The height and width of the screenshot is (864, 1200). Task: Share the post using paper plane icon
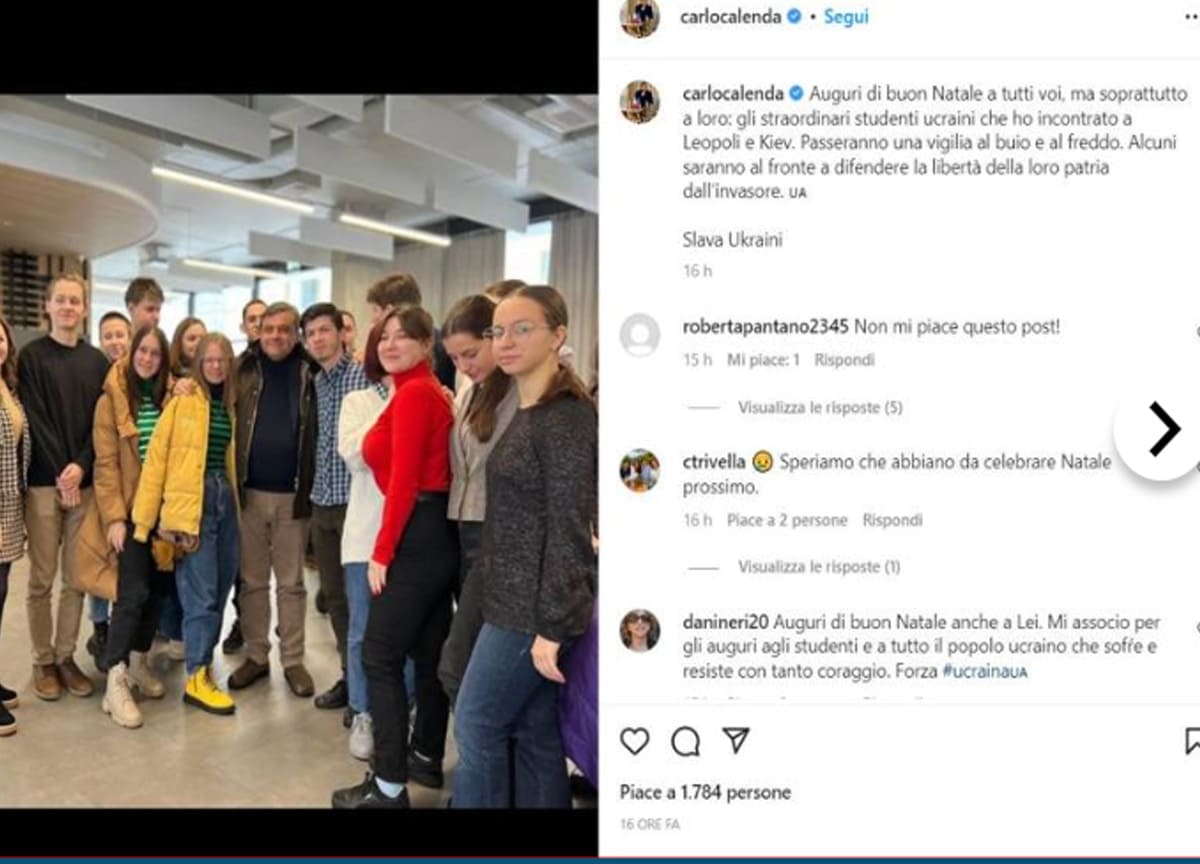[x=736, y=740]
